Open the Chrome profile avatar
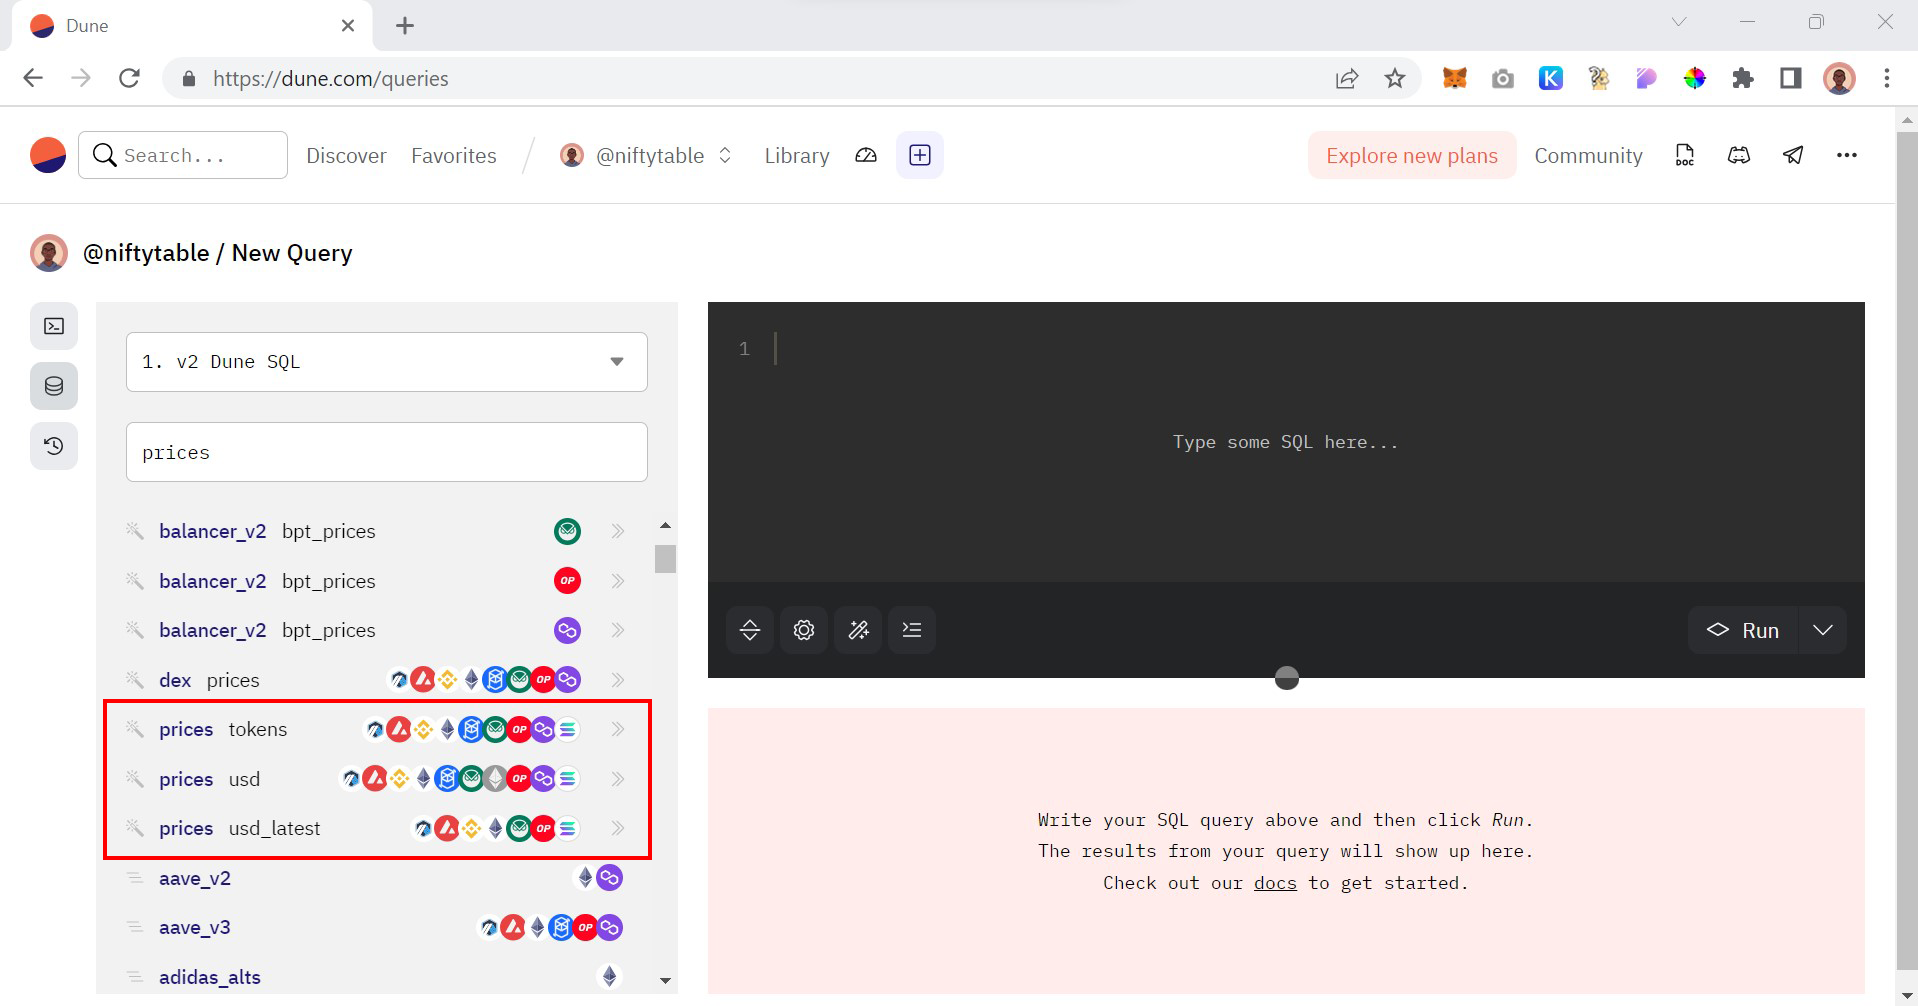This screenshot has width=1918, height=1006. 1839,78
